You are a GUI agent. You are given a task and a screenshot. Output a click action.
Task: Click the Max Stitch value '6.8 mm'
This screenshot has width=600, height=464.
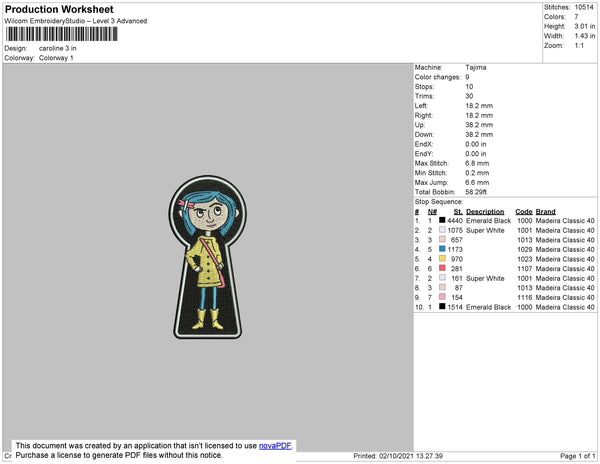[x=477, y=163]
